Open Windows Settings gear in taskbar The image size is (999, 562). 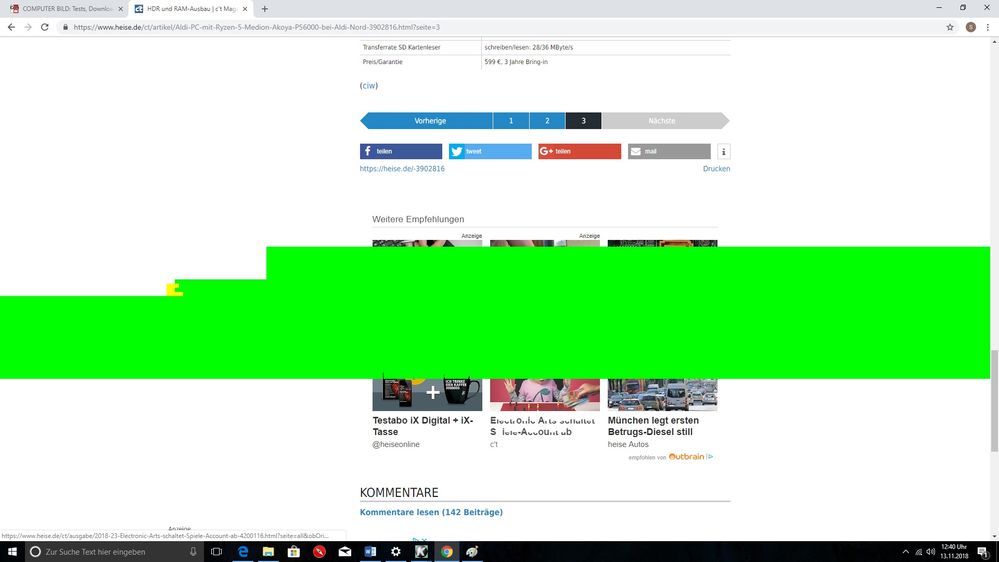[396, 551]
